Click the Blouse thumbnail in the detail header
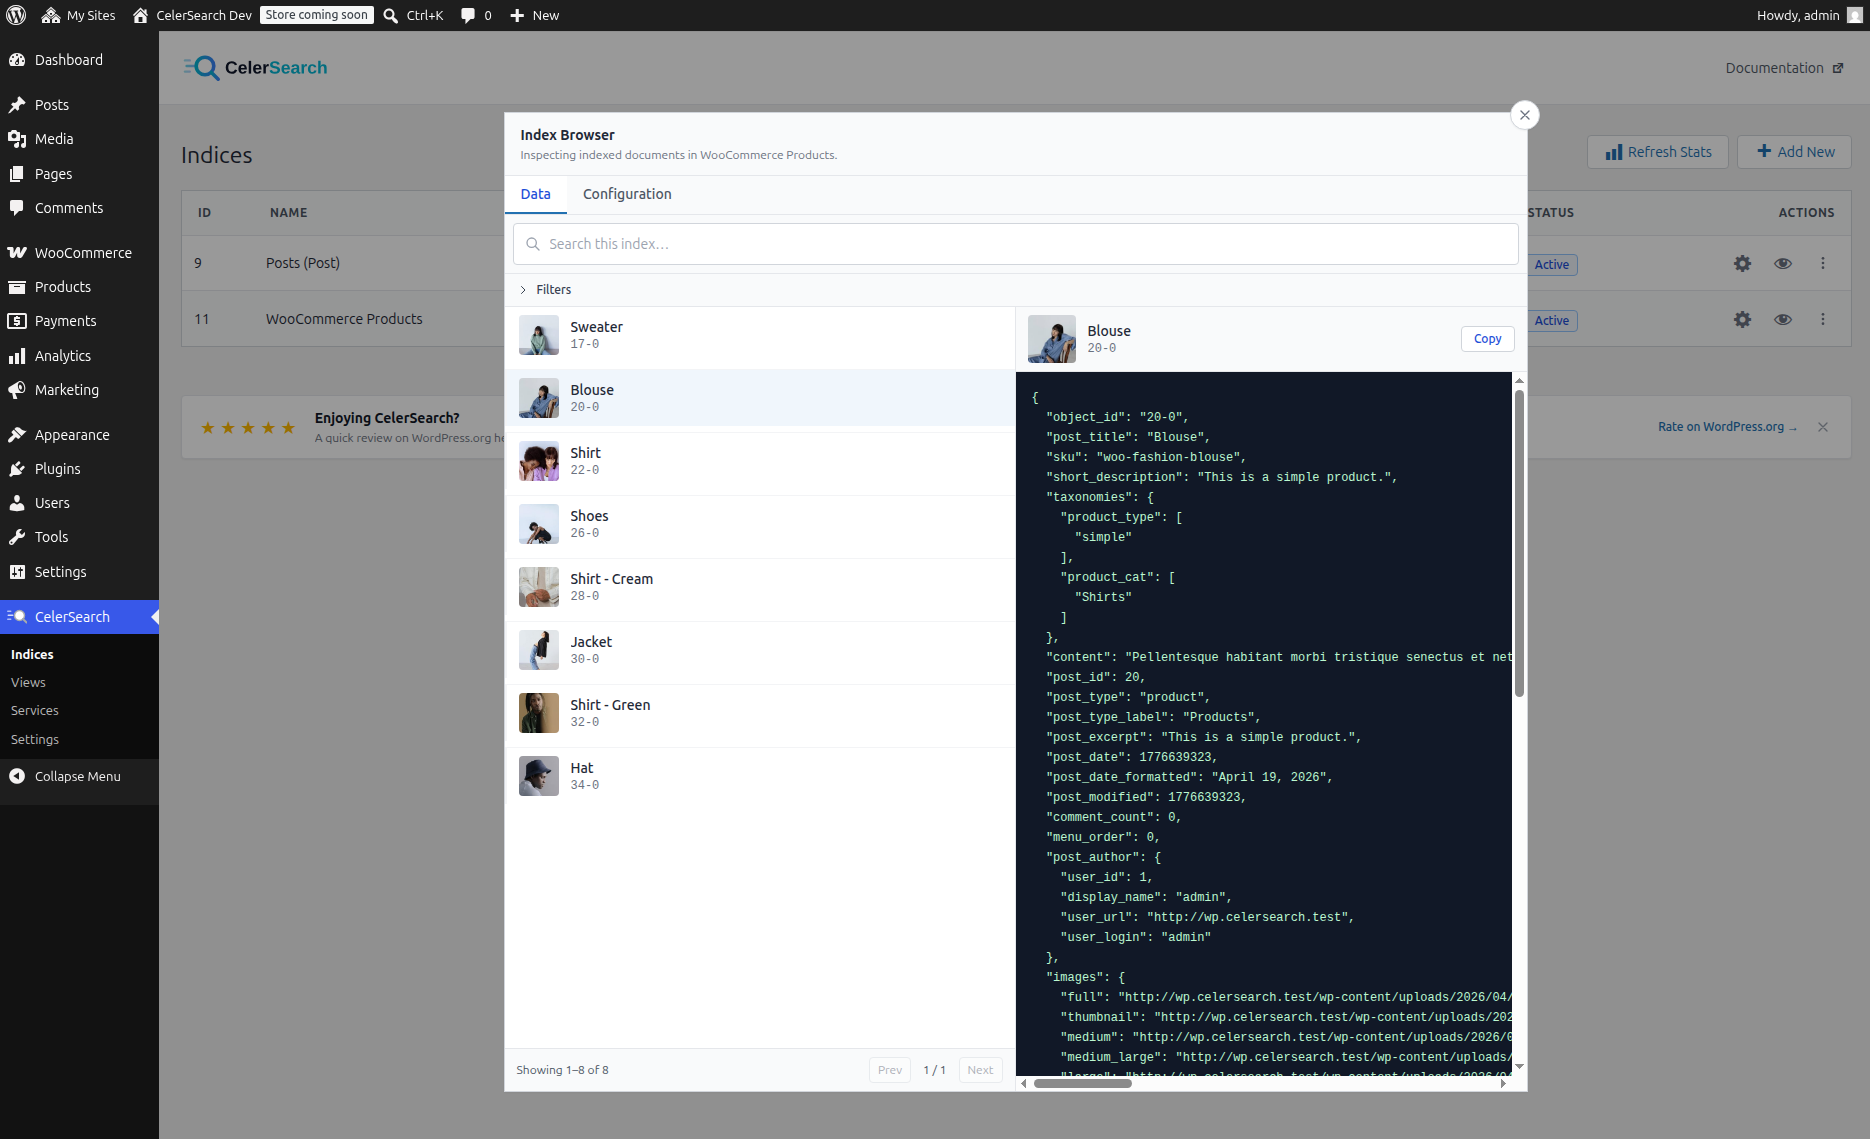 [1051, 339]
